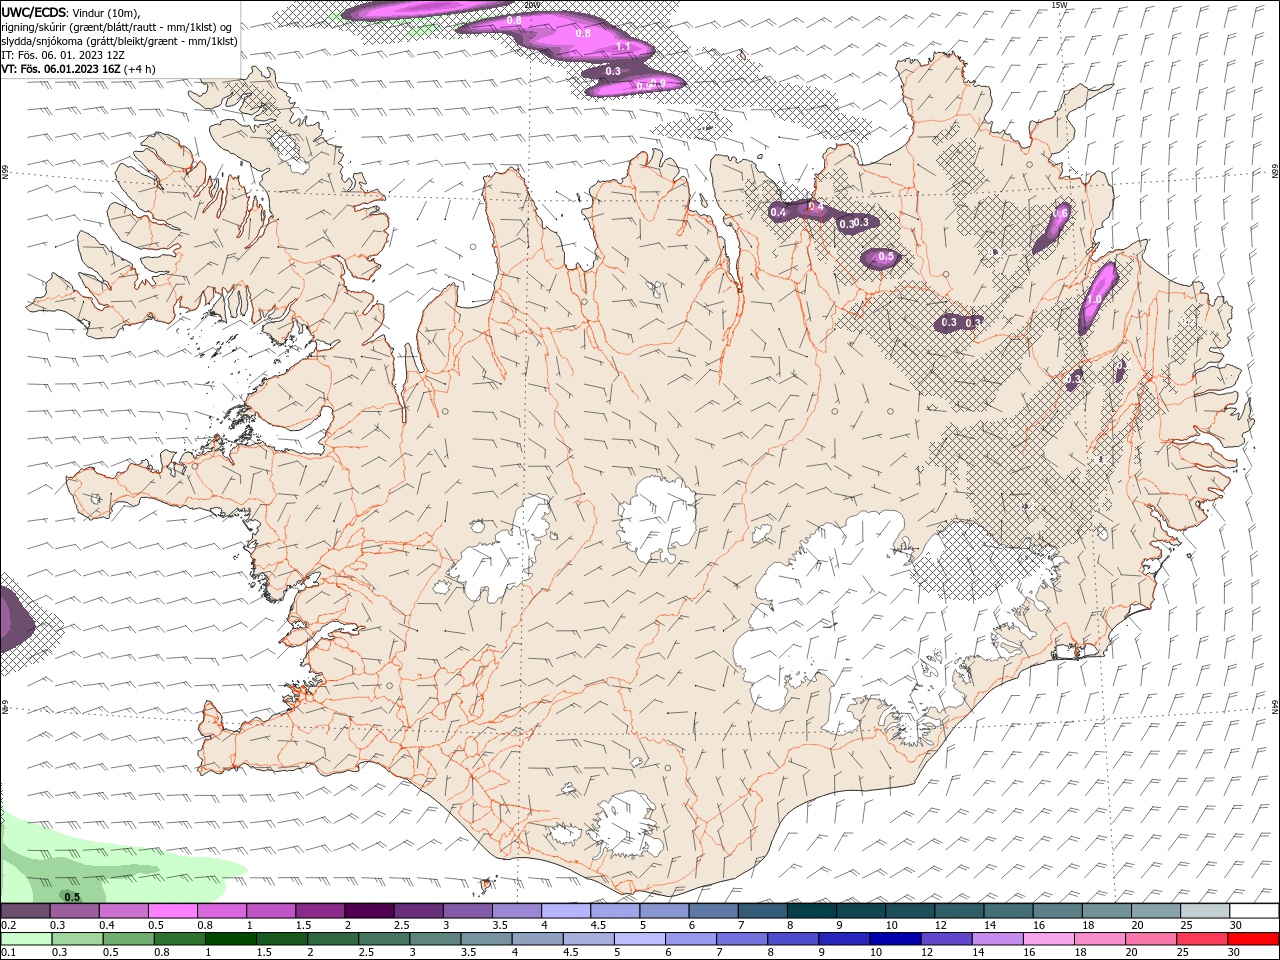The height and width of the screenshot is (960, 1280).
Task: Pick the darkest purple 2 swatch in the top legend row
Action: [368, 911]
